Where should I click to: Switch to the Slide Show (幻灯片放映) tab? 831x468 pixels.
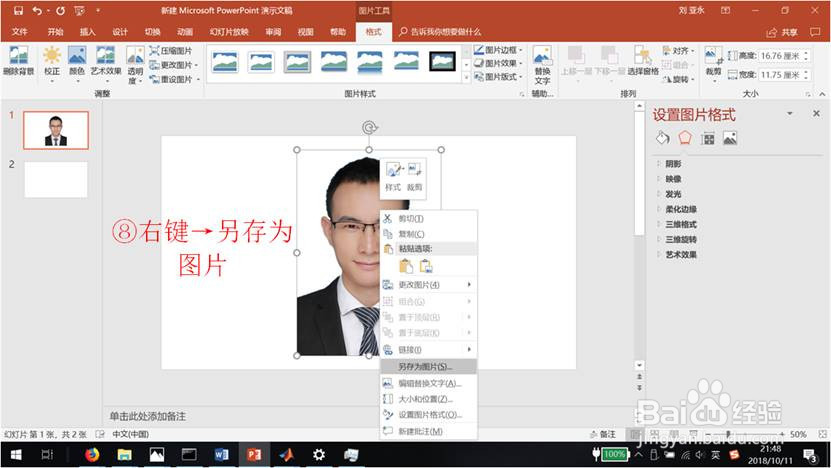coord(229,32)
